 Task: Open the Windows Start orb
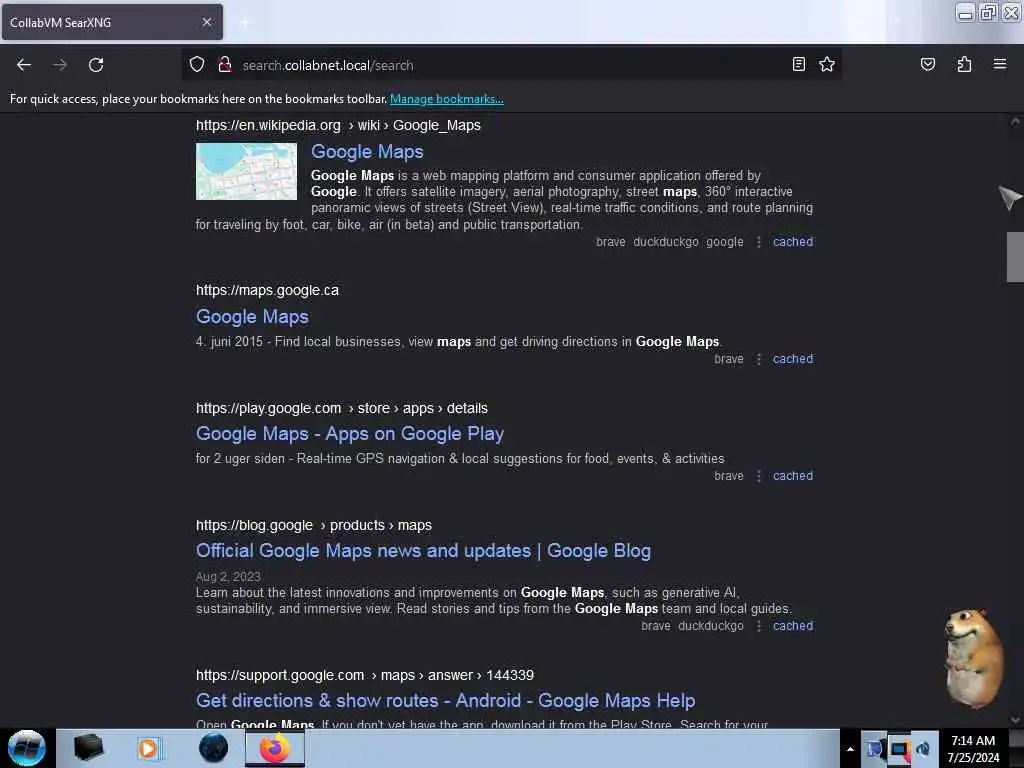tap(27, 748)
